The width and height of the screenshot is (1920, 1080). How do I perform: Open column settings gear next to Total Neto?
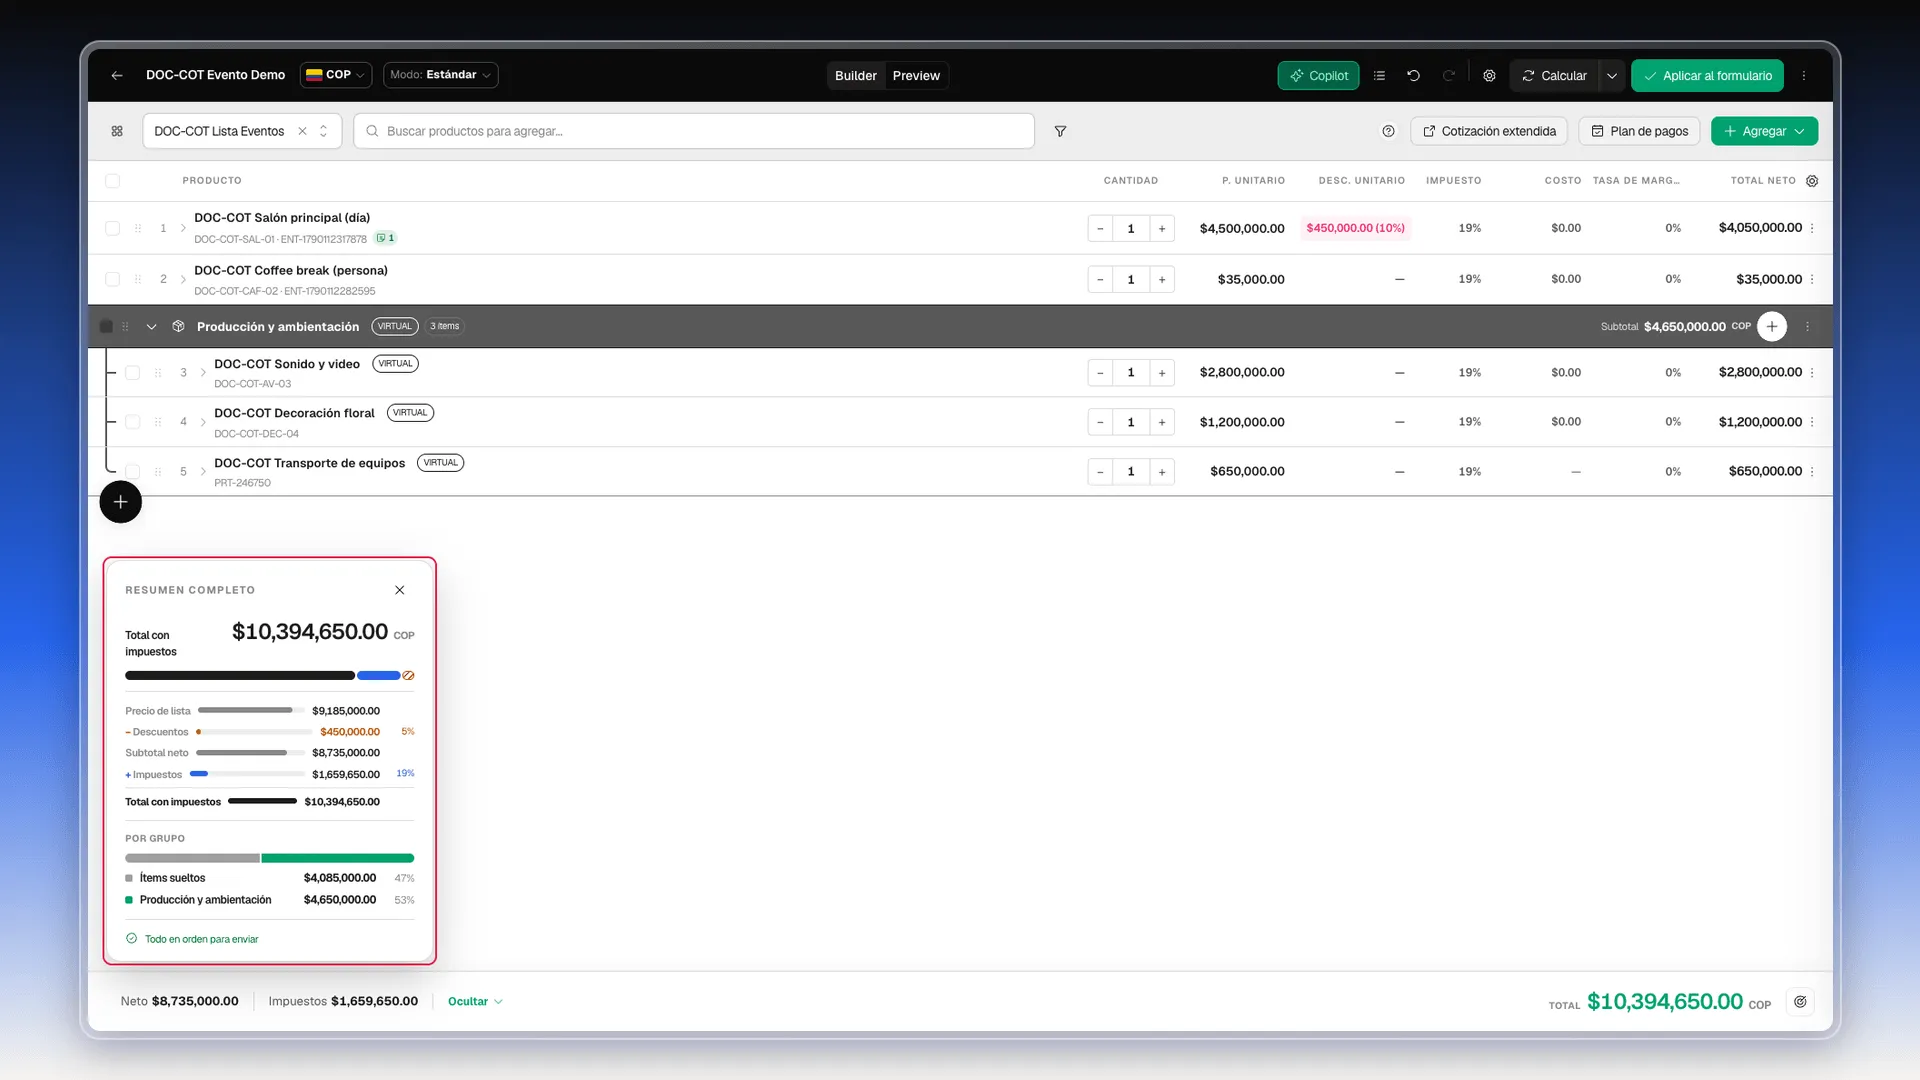1812,181
